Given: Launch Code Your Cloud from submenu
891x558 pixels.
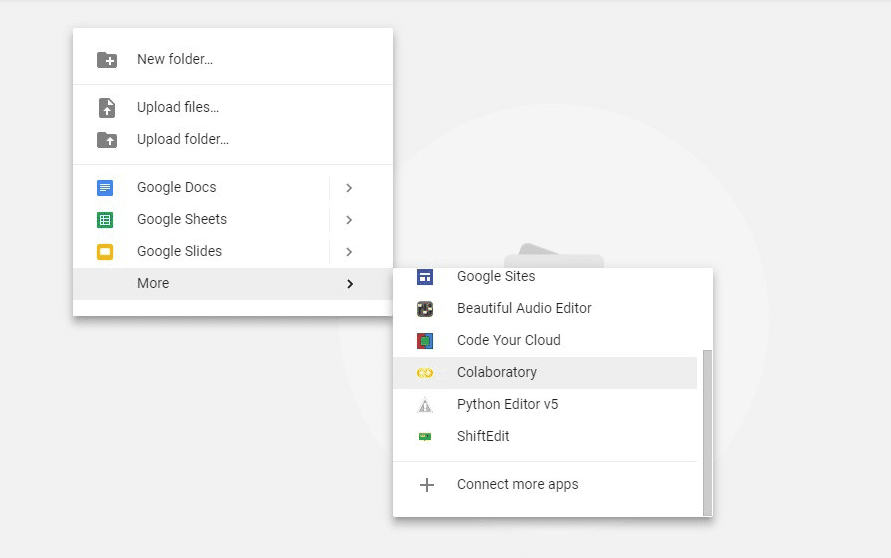Looking at the screenshot, I should (545, 340).
